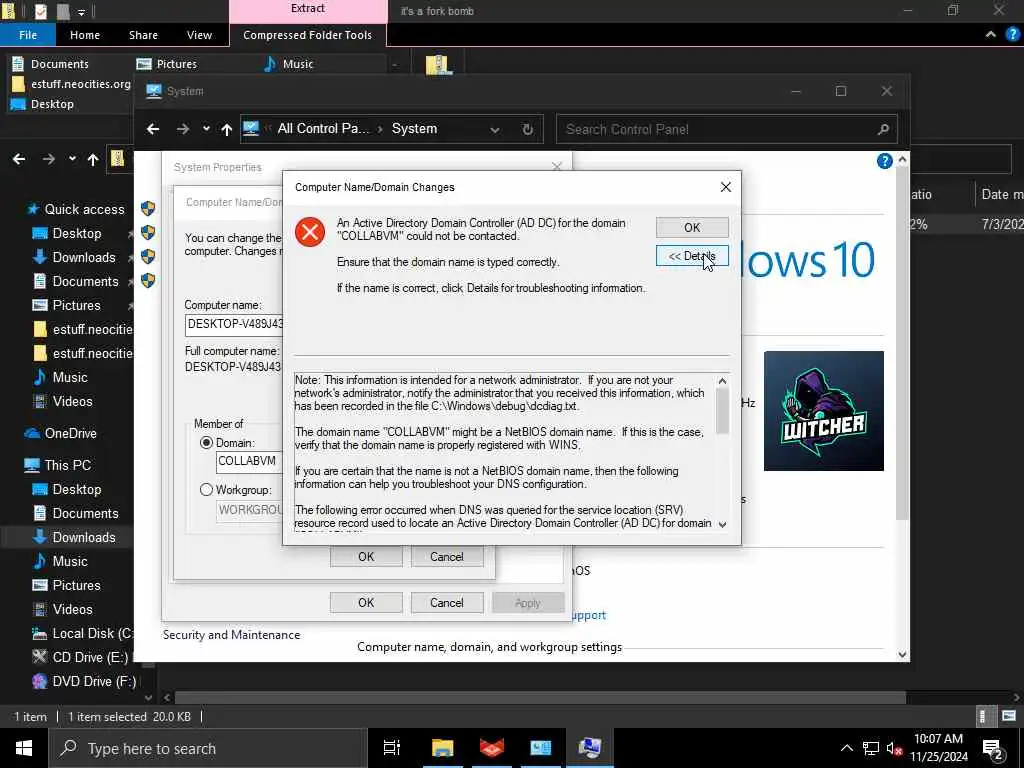The image size is (1024, 768).
Task: Switch to the Home ribbon tab
Action: click(x=85, y=35)
